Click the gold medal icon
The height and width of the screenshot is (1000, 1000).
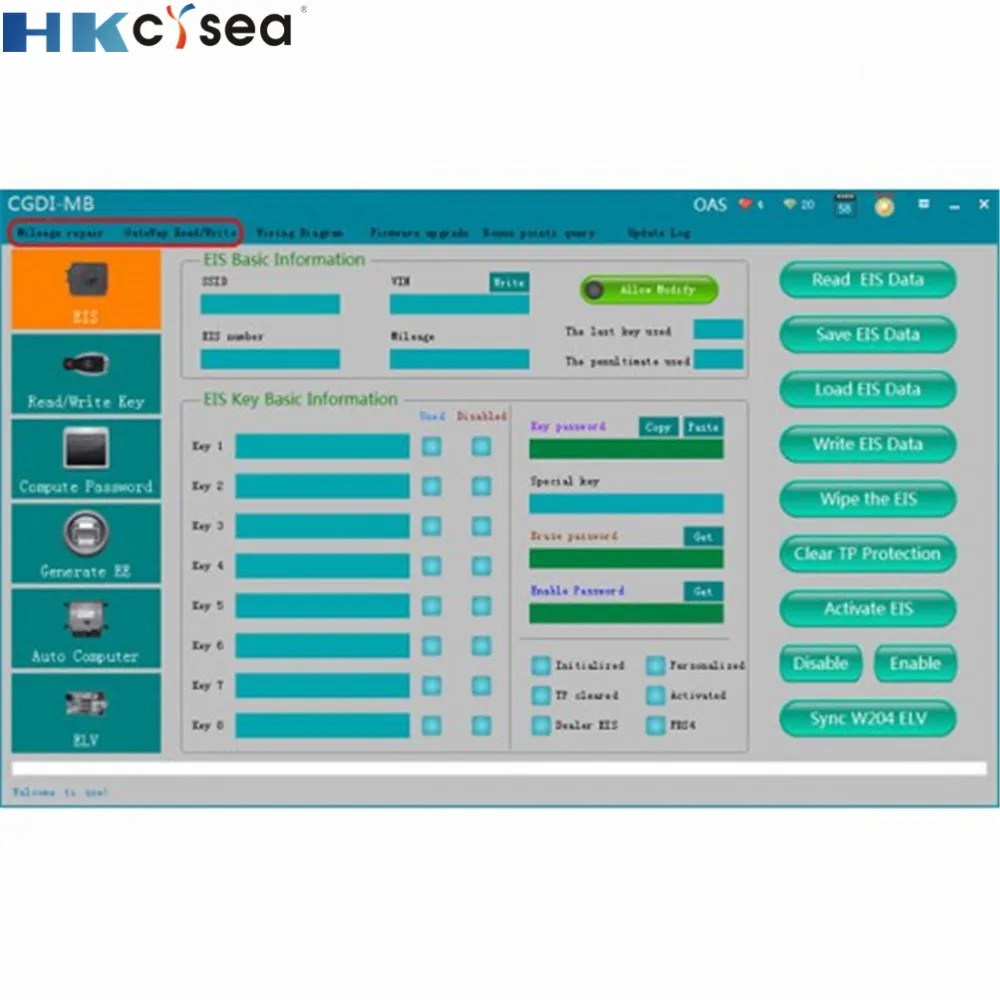click(x=885, y=205)
